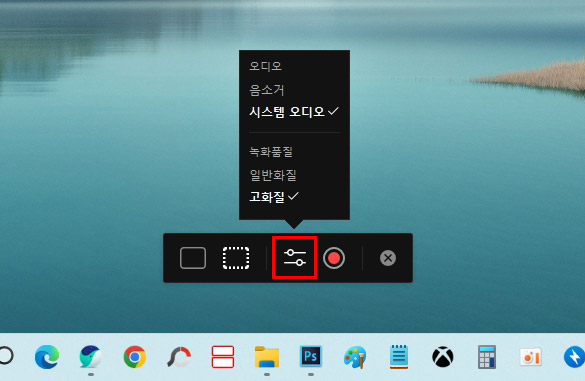The height and width of the screenshot is (381, 585).
Task: Open Naver Whale browser from taskbar
Action: point(90,357)
